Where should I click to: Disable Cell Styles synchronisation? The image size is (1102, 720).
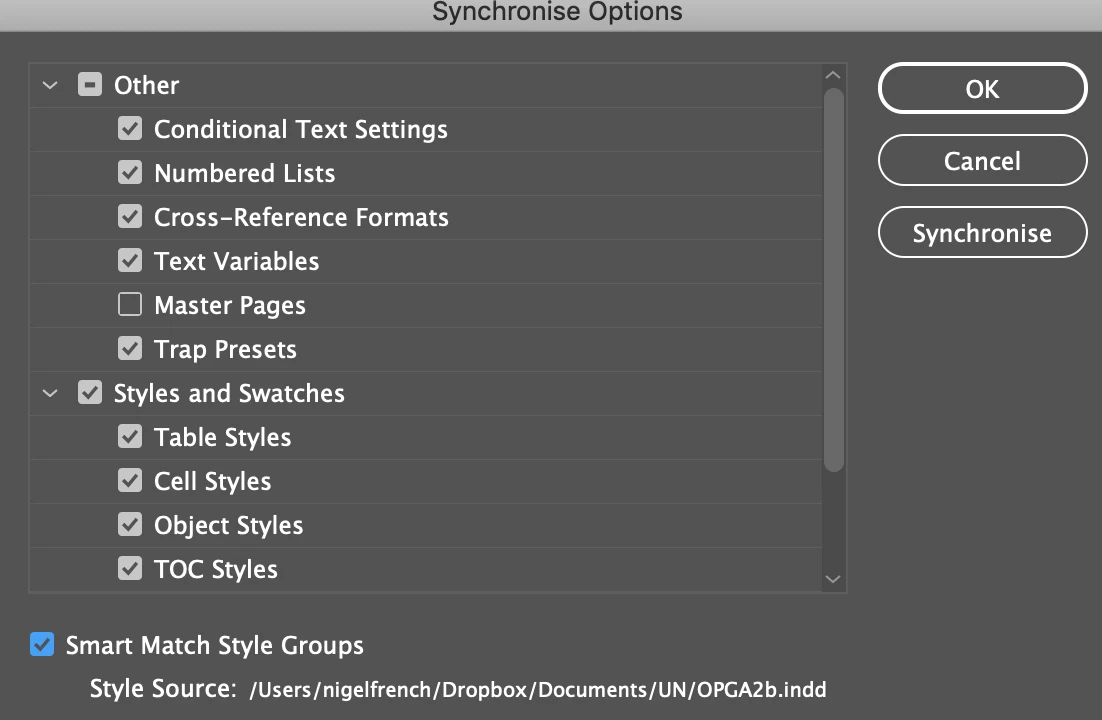tap(130, 481)
